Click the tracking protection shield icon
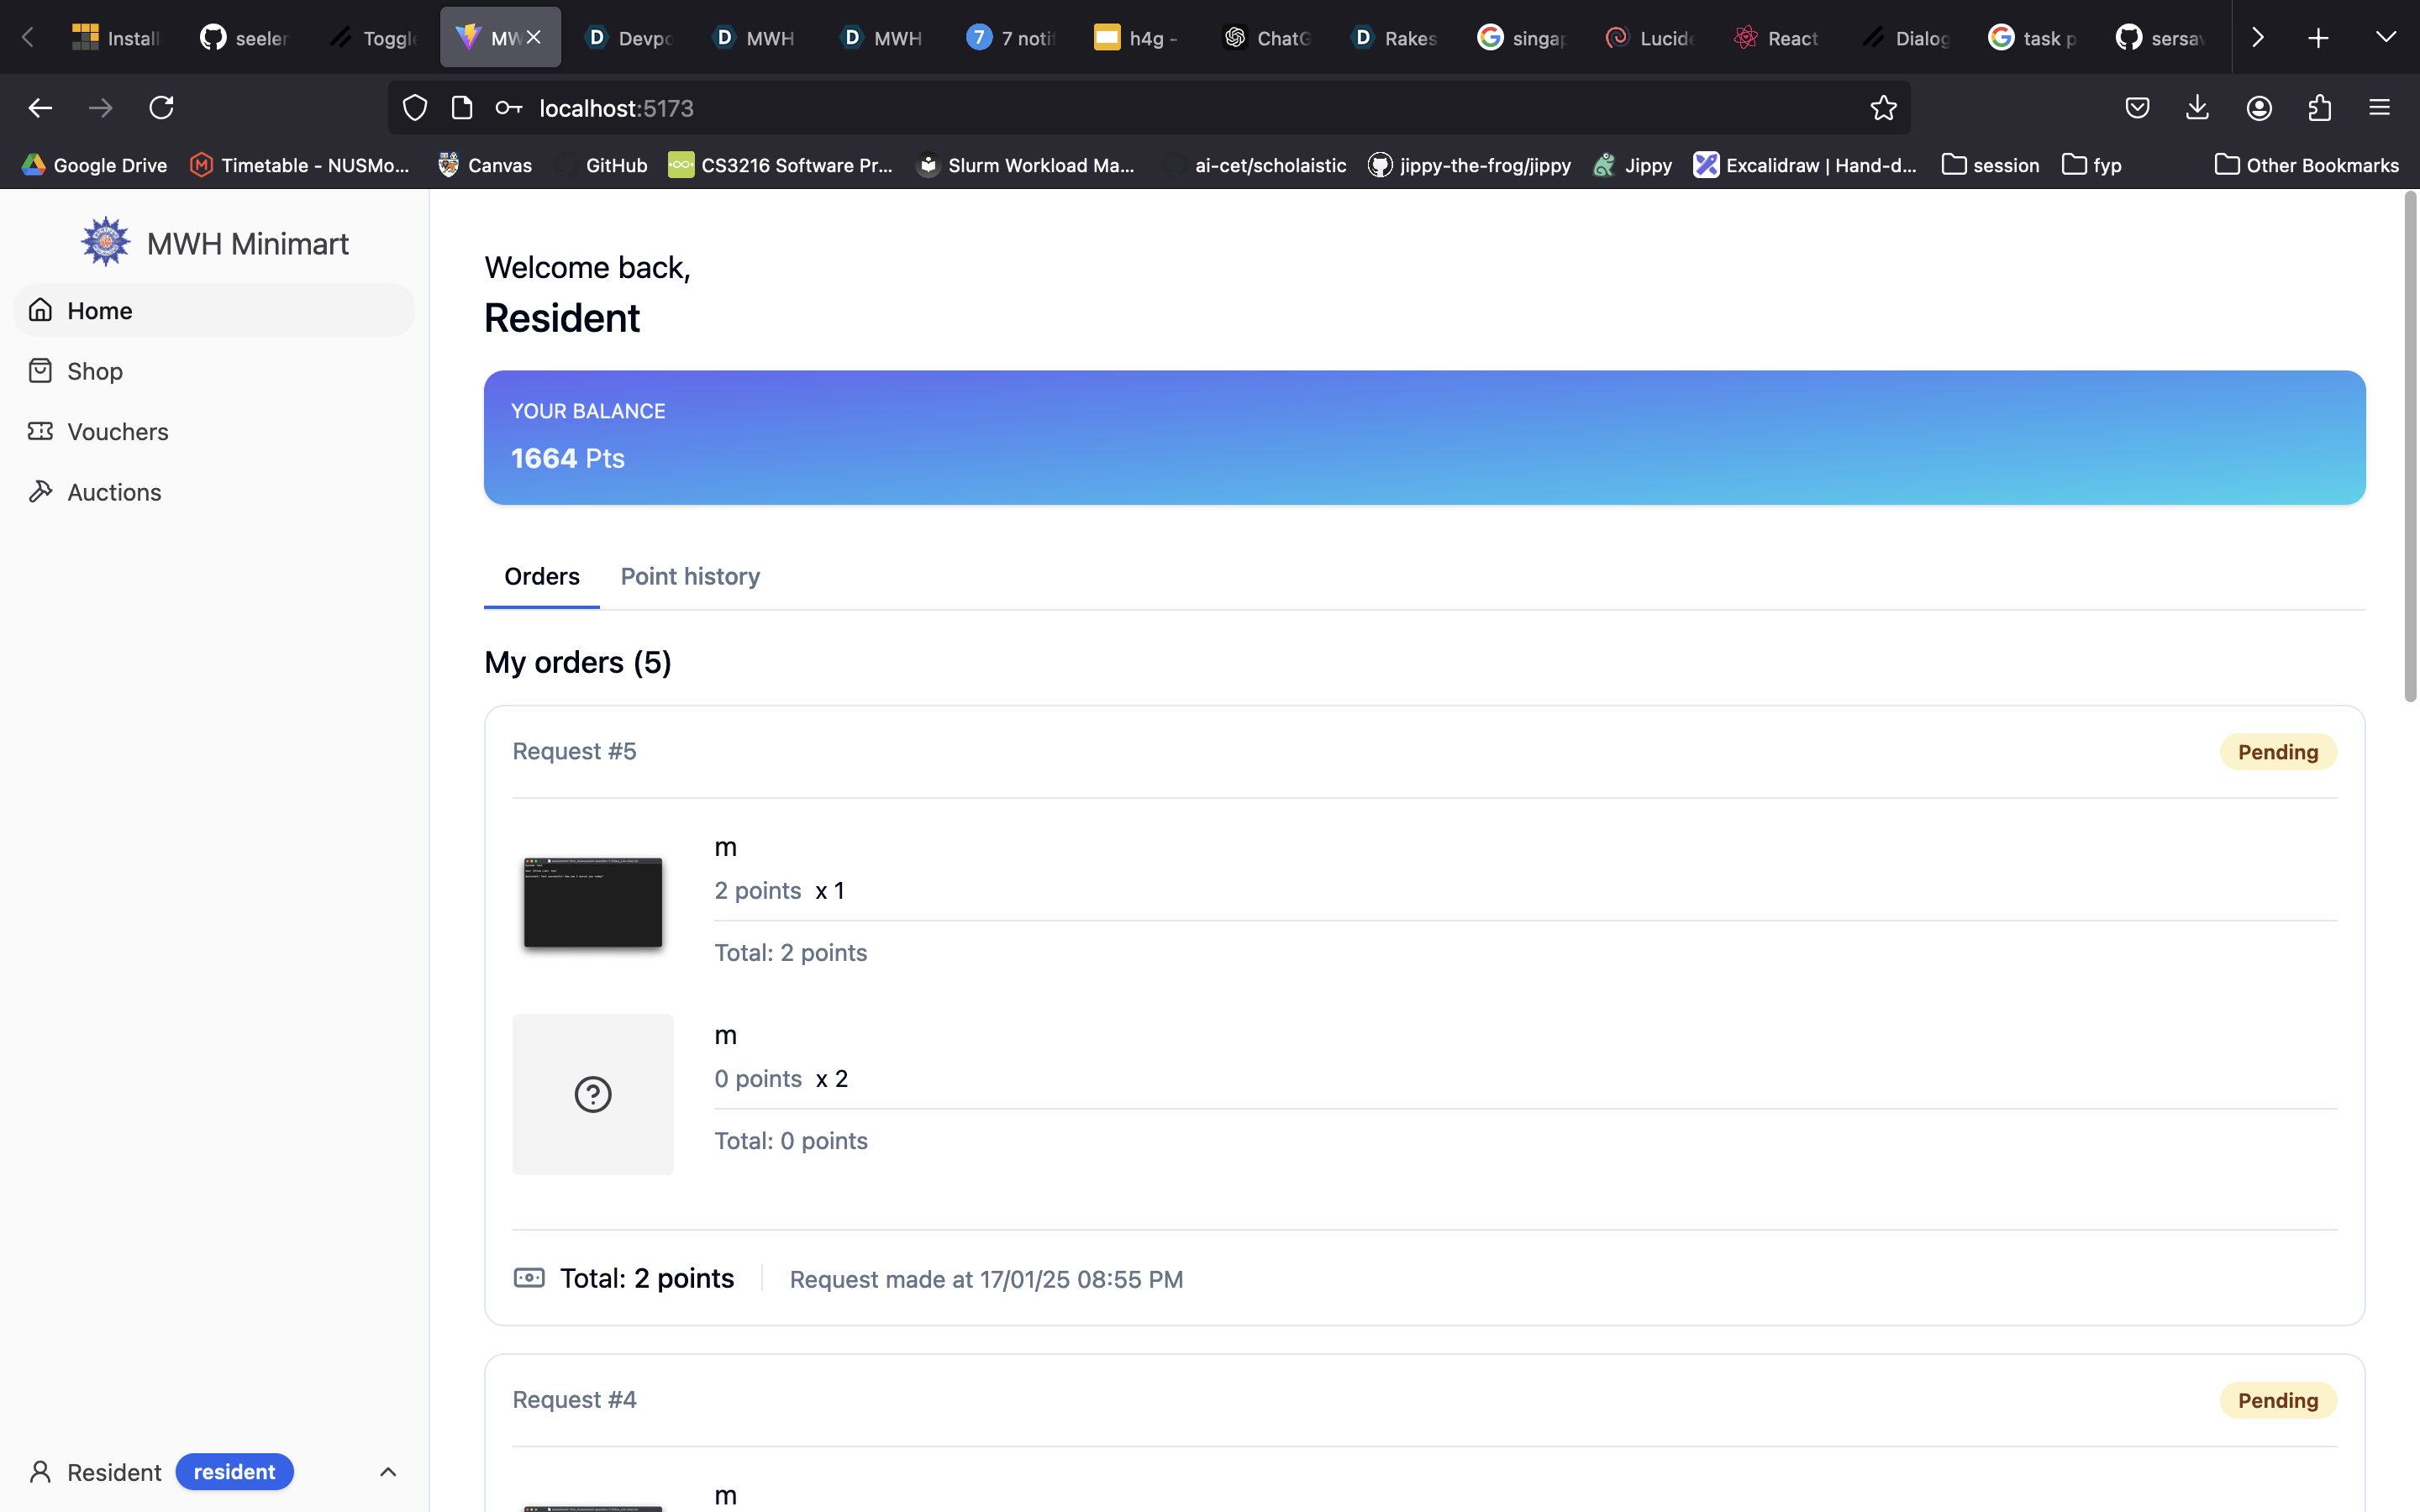The image size is (2420, 1512). pos(415,107)
